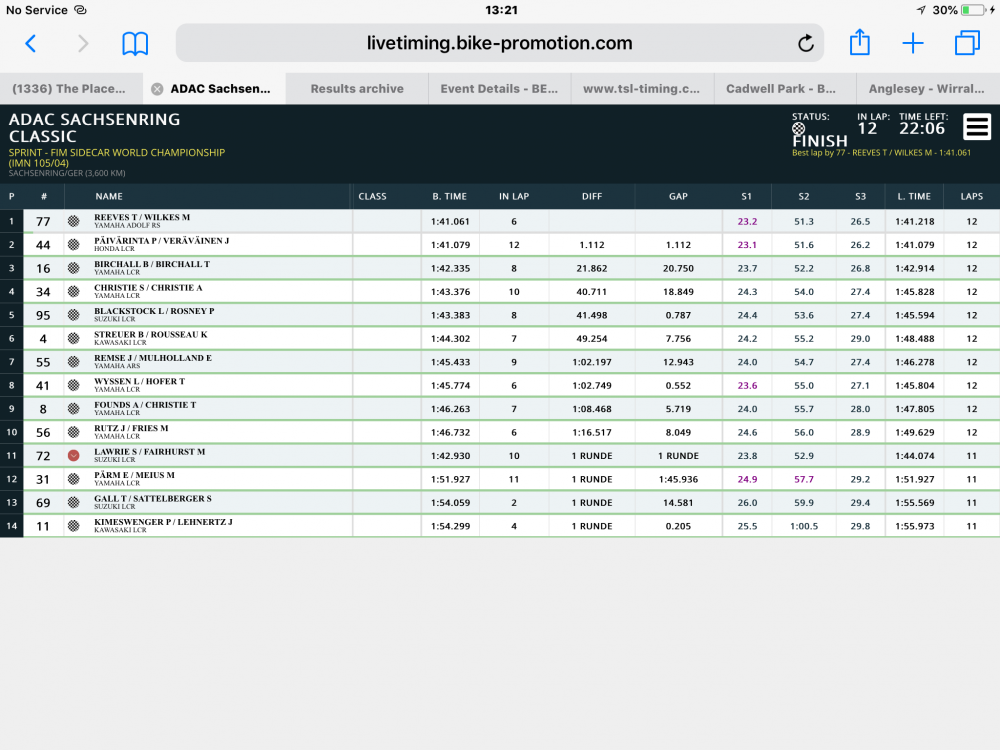Switch to the Anglesey - Wirral tab

[926, 89]
